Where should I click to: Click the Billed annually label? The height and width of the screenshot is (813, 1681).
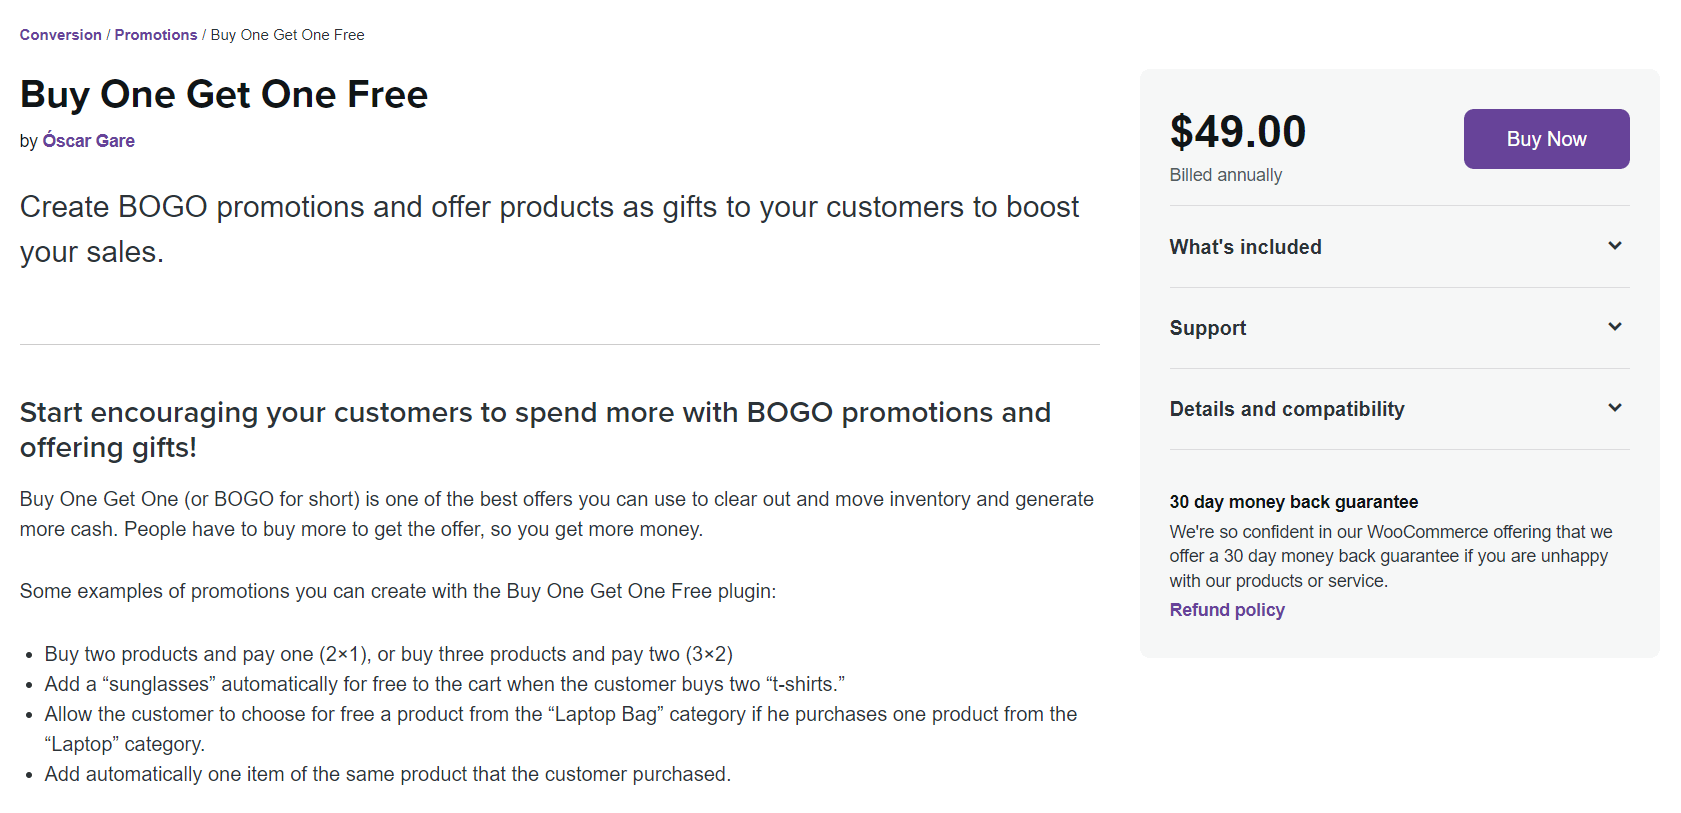tap(1225, 174)
